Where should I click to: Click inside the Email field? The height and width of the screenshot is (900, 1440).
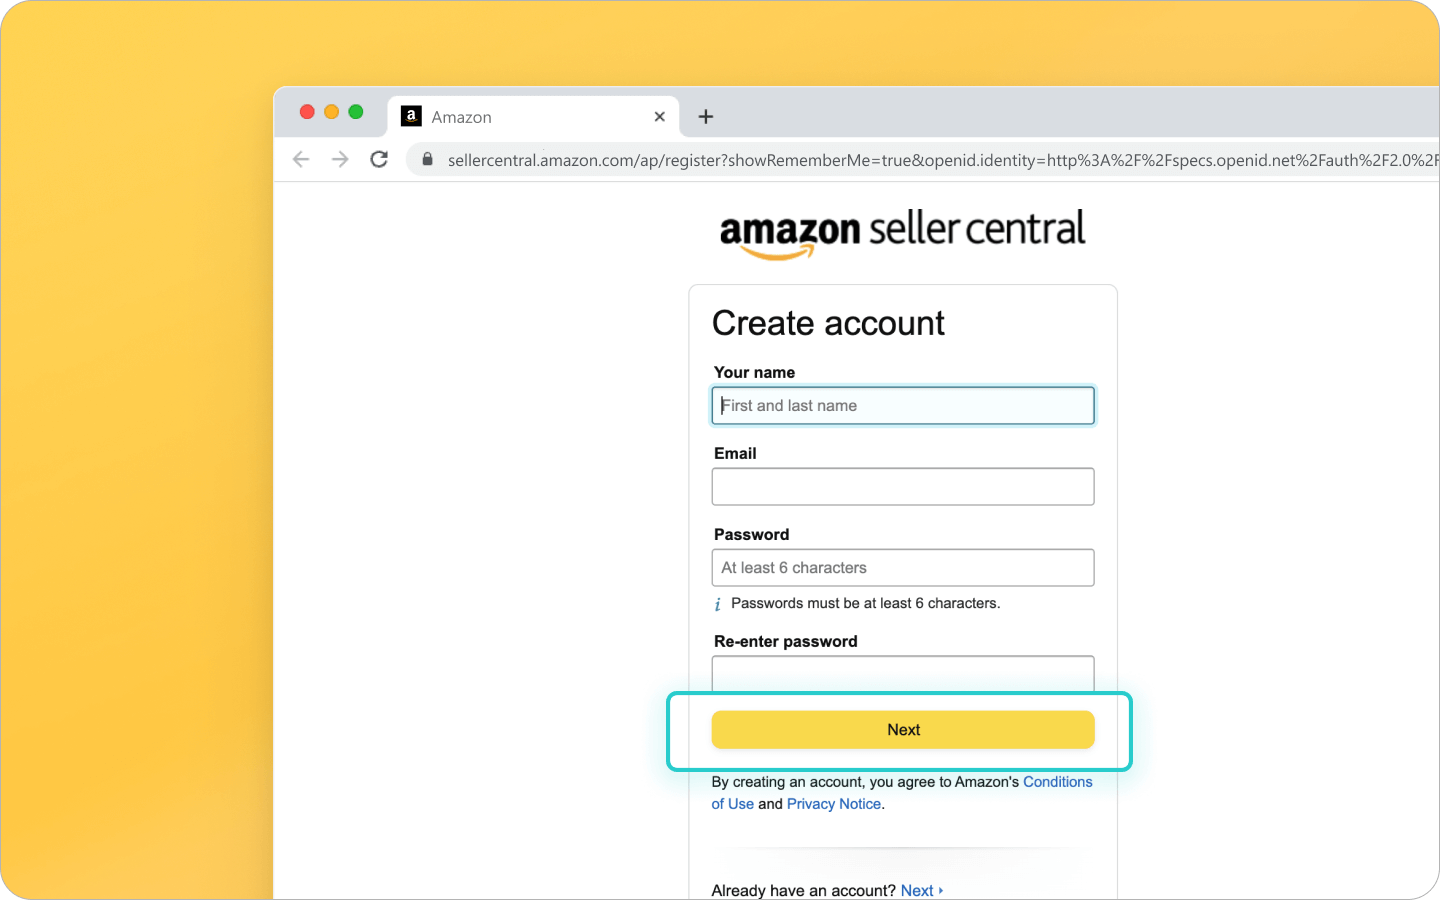pos(902,486)
